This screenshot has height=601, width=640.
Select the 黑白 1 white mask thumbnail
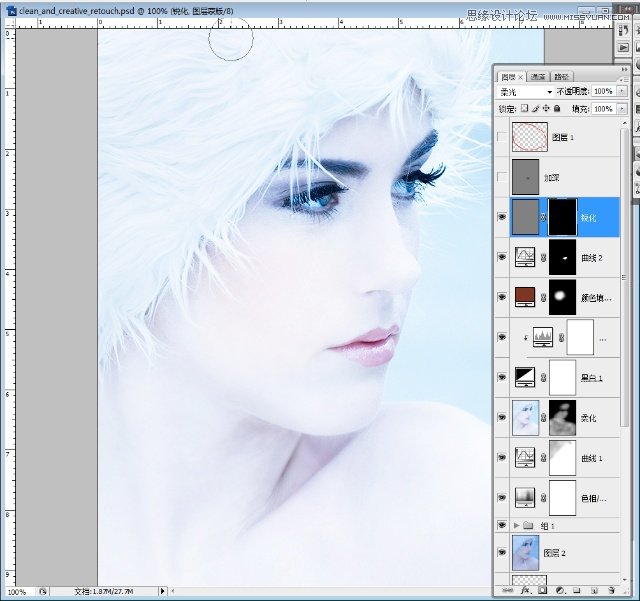[x=562, y=377]
